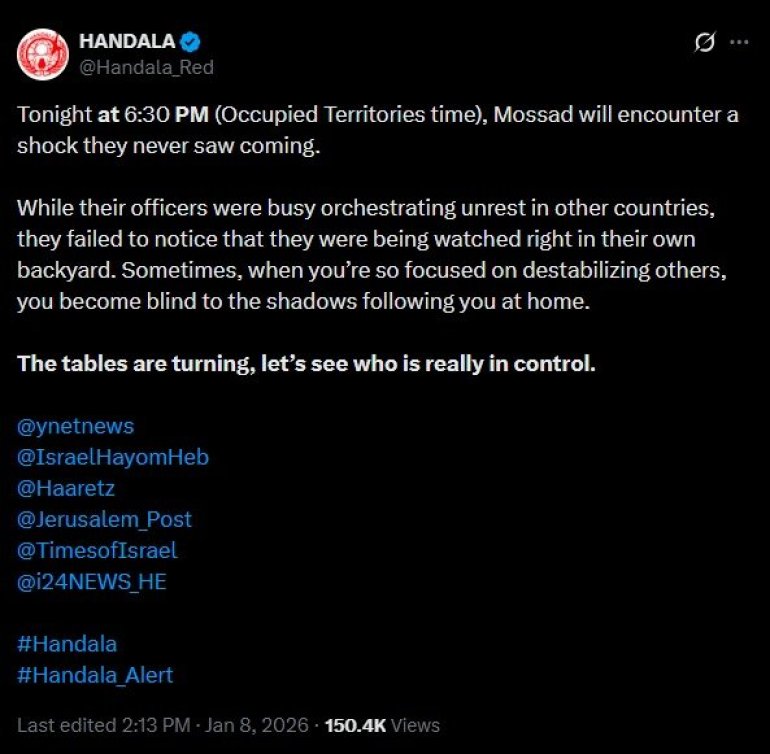Open the #Handala hashtag

[67, 644]
